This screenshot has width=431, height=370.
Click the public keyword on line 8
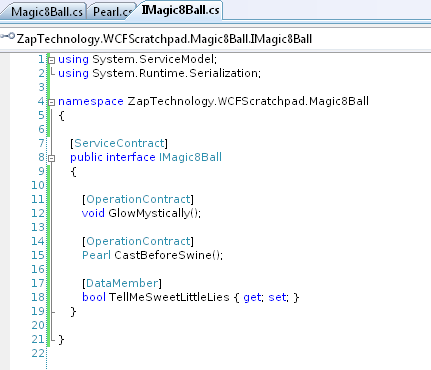pyautogui.click(x=86, y=157)
